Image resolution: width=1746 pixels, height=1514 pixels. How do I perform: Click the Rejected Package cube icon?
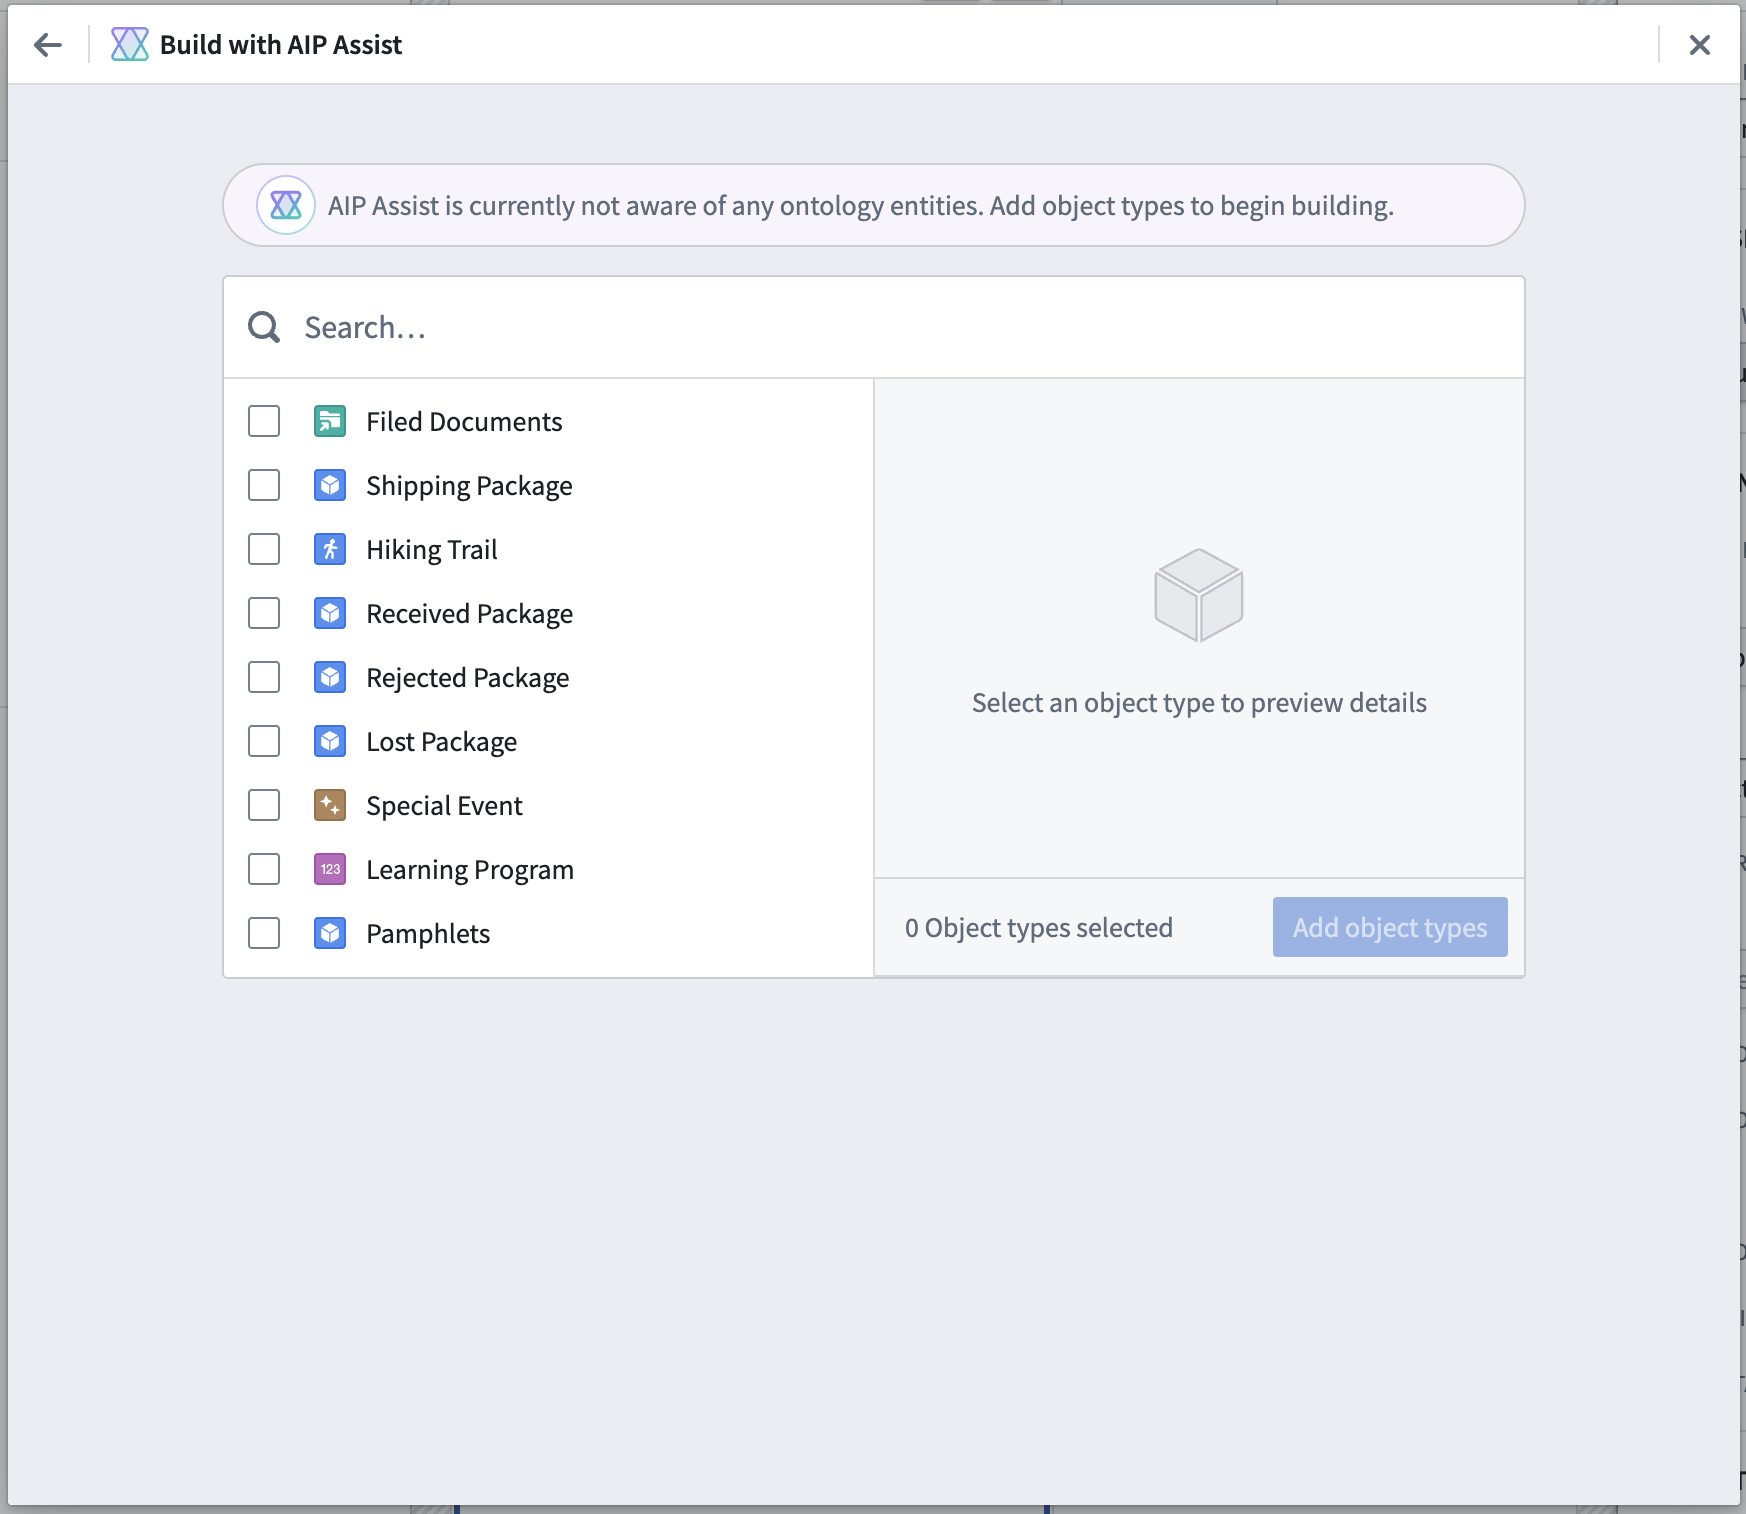pos(330,677)
